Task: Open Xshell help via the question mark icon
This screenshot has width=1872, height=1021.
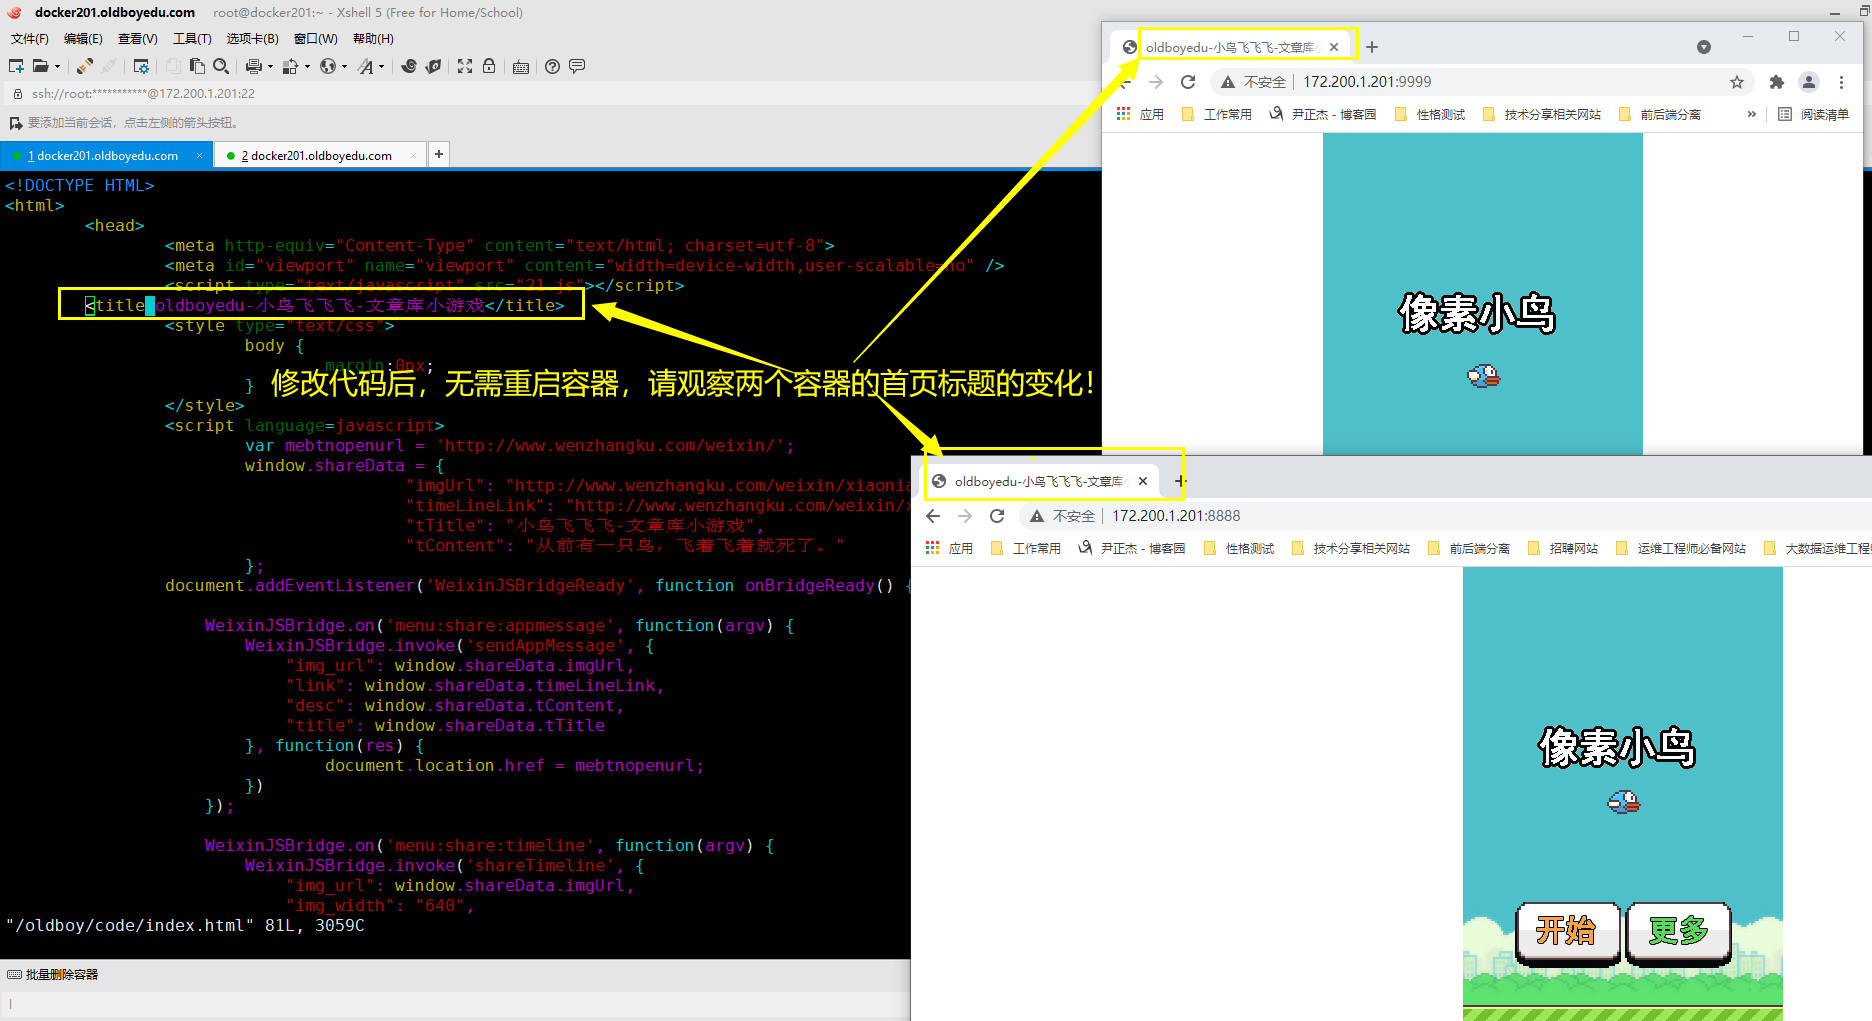Action: (552, 66)
